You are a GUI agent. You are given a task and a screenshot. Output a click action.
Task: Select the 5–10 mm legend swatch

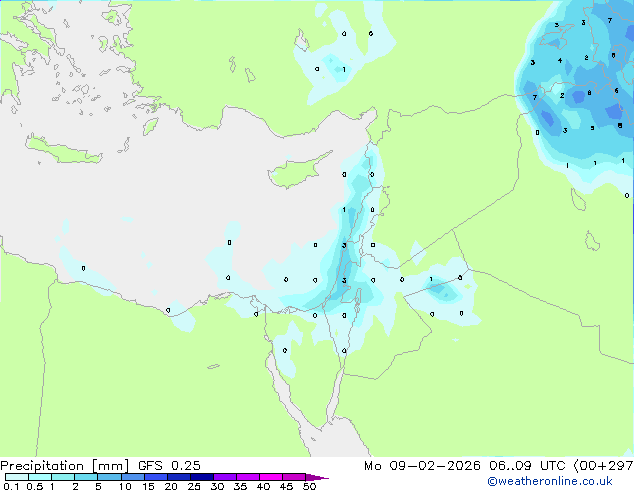(109, 477)
